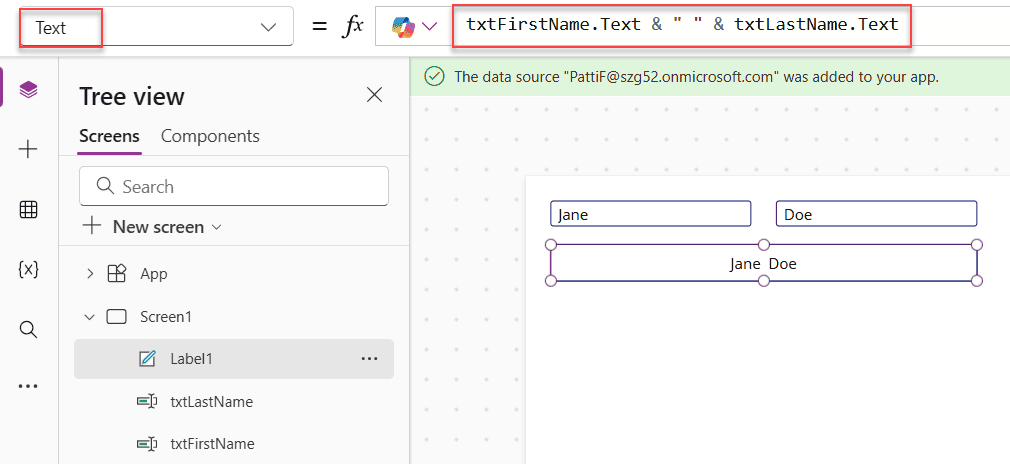This screenshot has width=1010, height=464.
Task: Click the Copilot icon in formula bar
Action: (403, 26)
